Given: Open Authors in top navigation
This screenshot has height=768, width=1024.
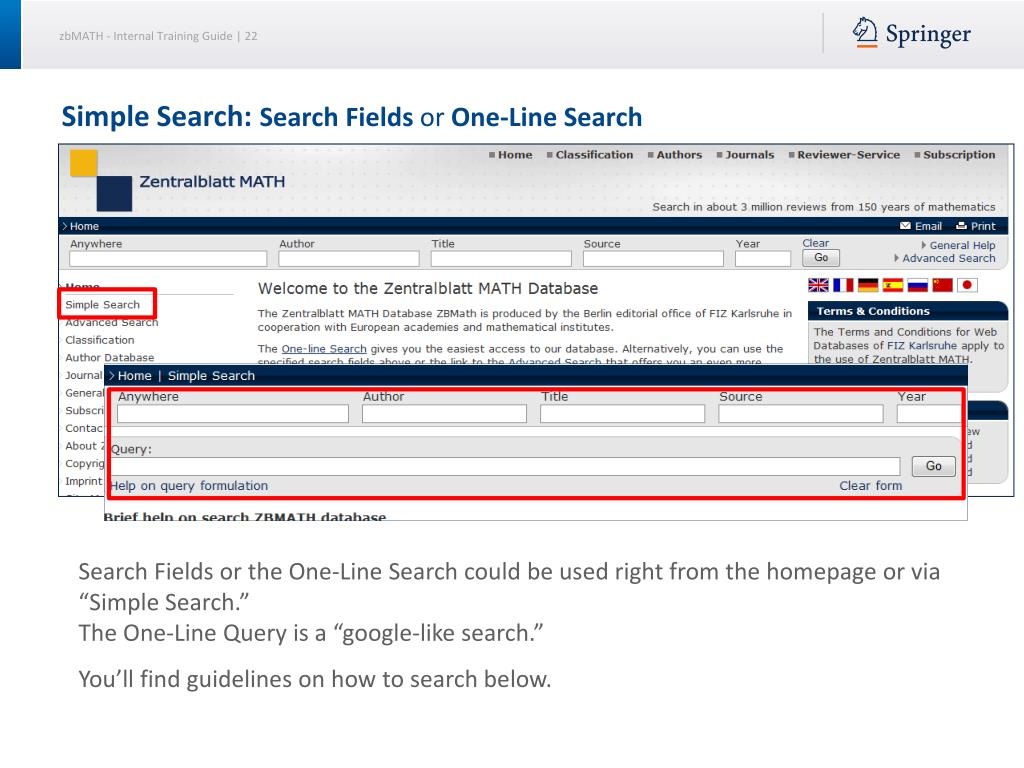Looking at the screenshot, I should tap(679, 155).
